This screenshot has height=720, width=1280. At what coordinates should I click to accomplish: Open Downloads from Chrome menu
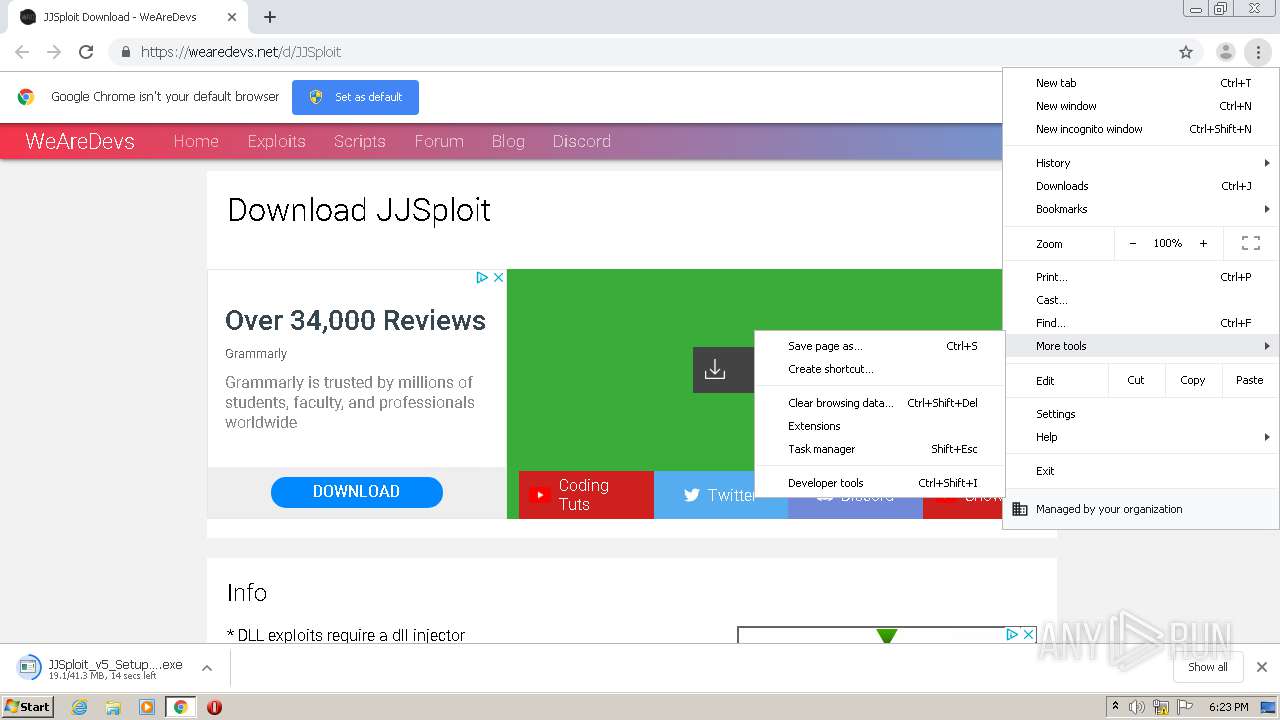pos(1141,186)
